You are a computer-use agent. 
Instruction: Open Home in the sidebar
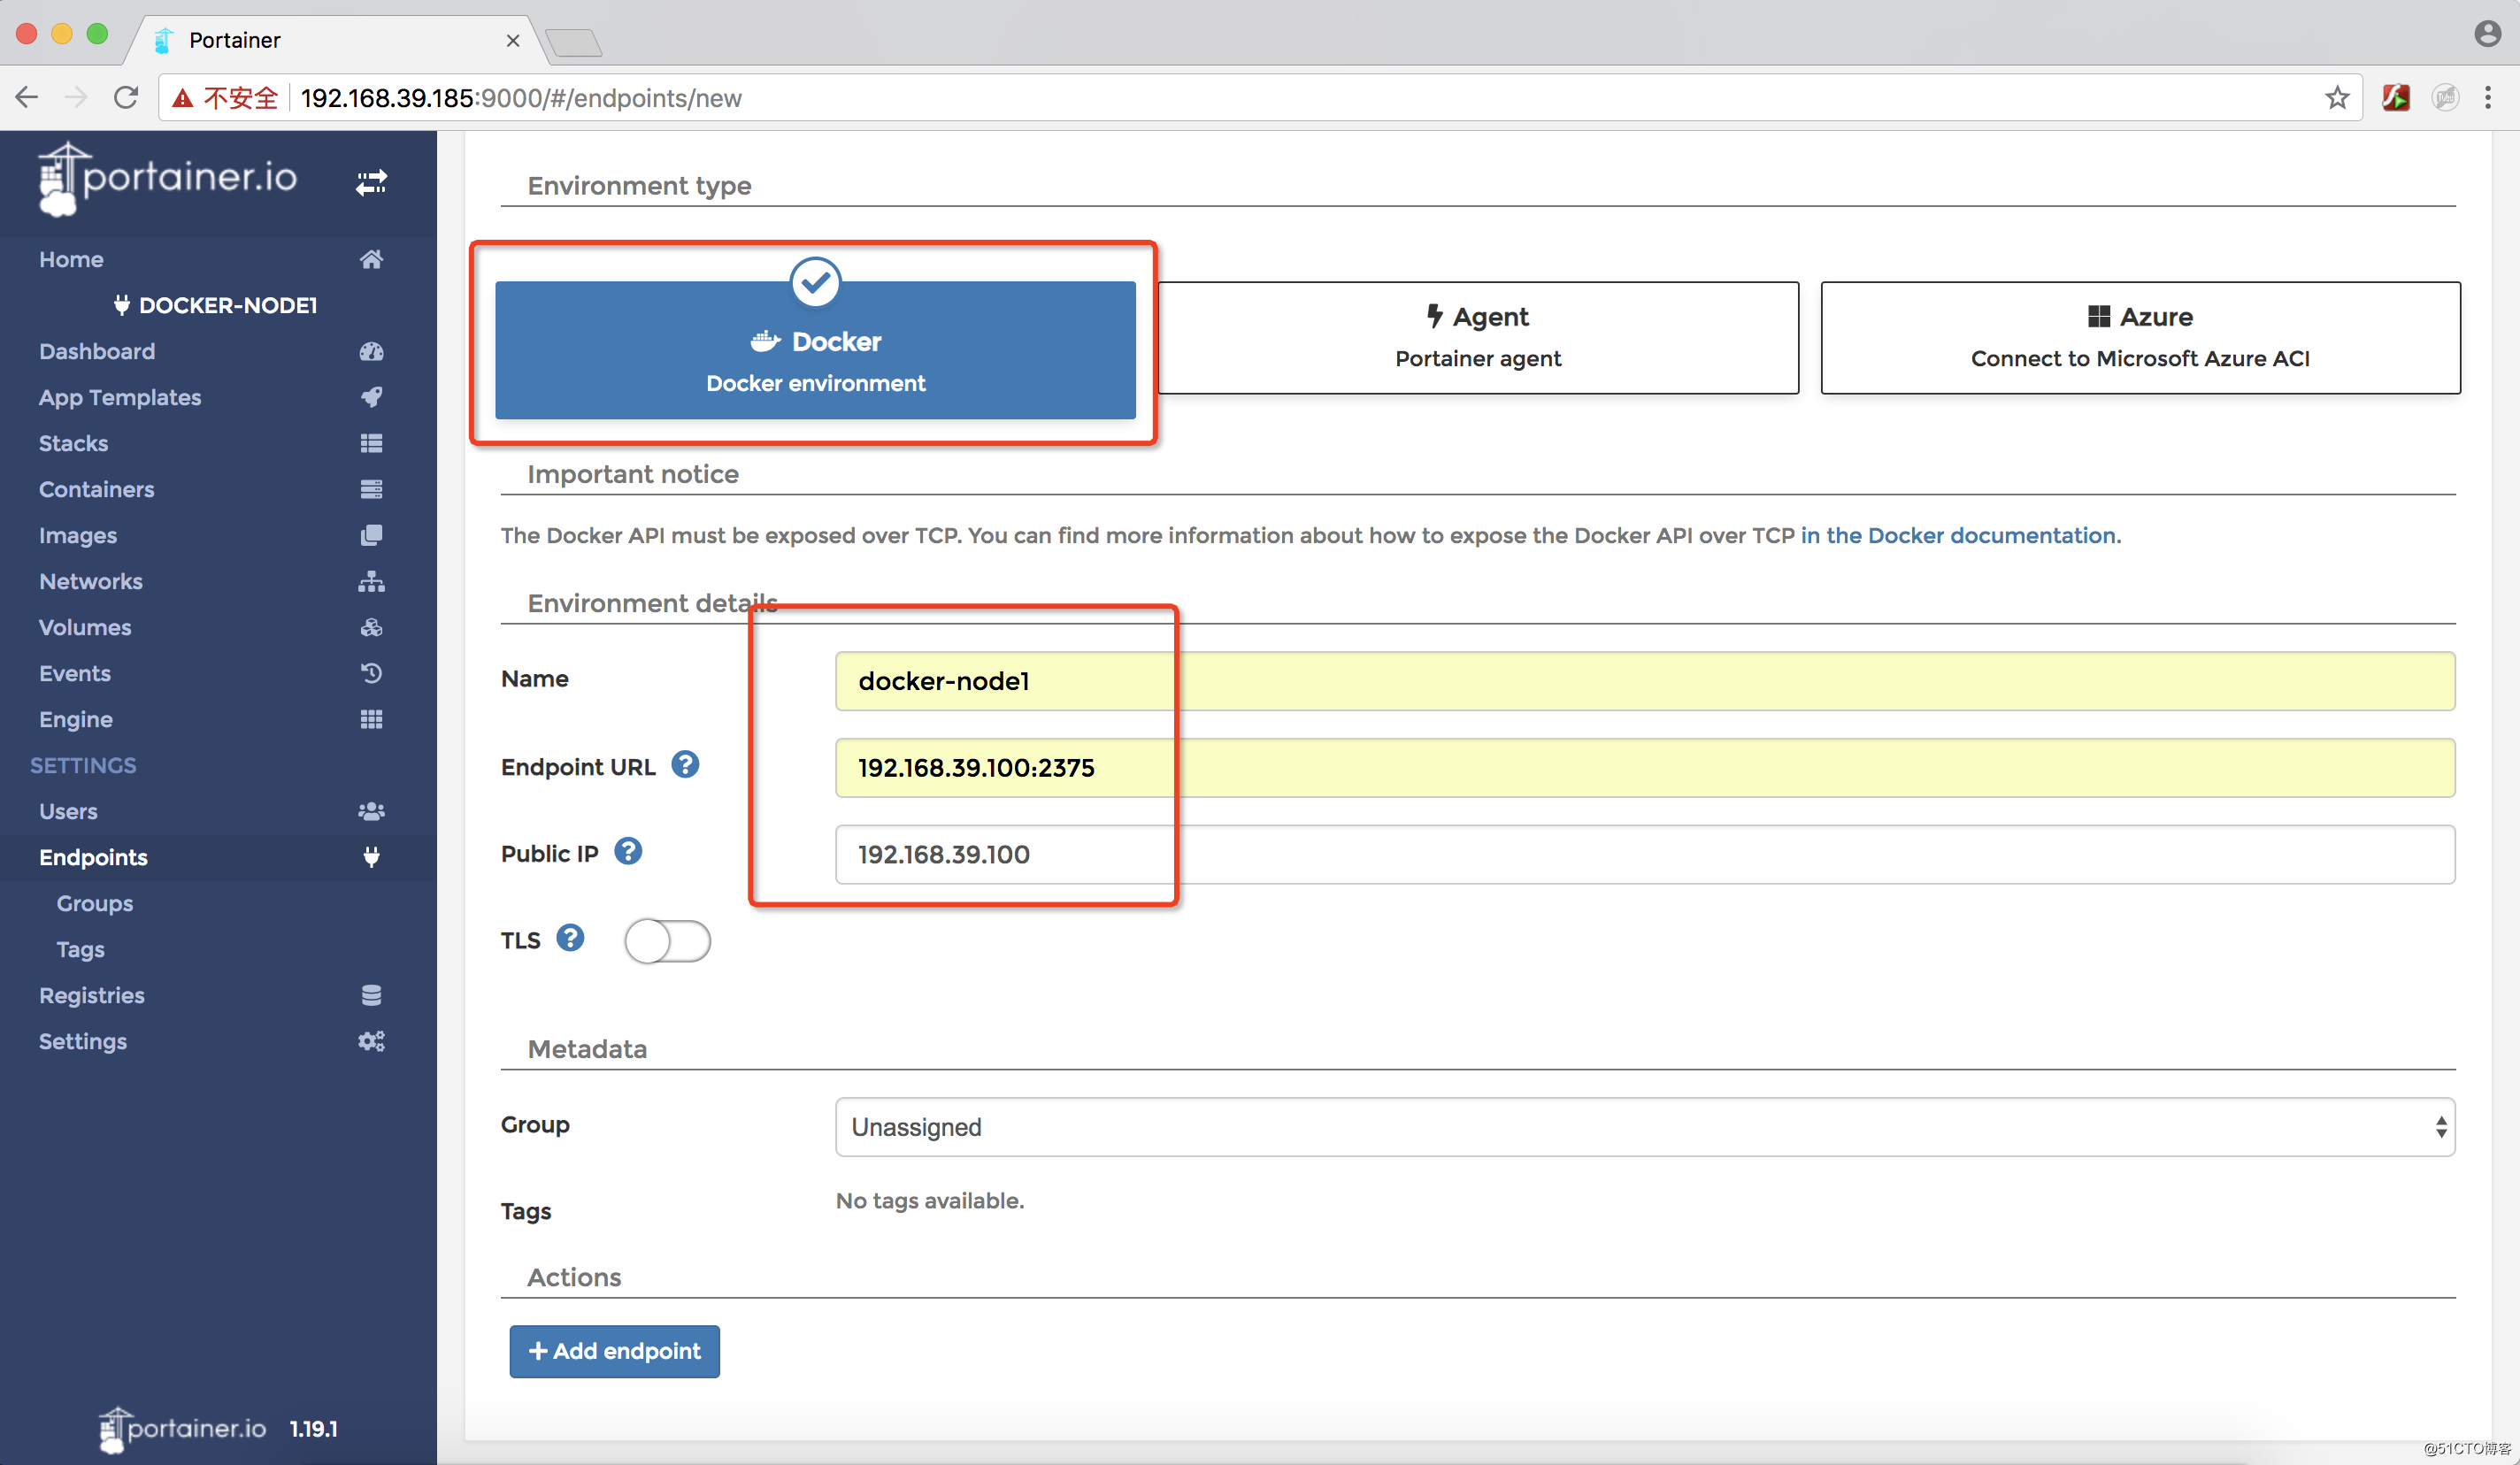tap(71, 259)
